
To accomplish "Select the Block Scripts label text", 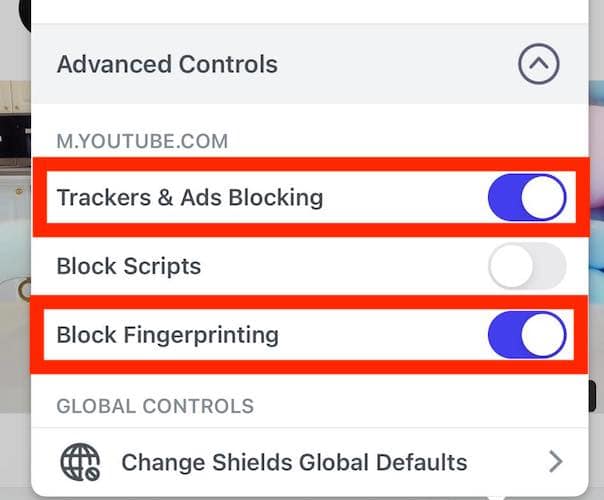I will pyautogui.click(x=129, y=267).
